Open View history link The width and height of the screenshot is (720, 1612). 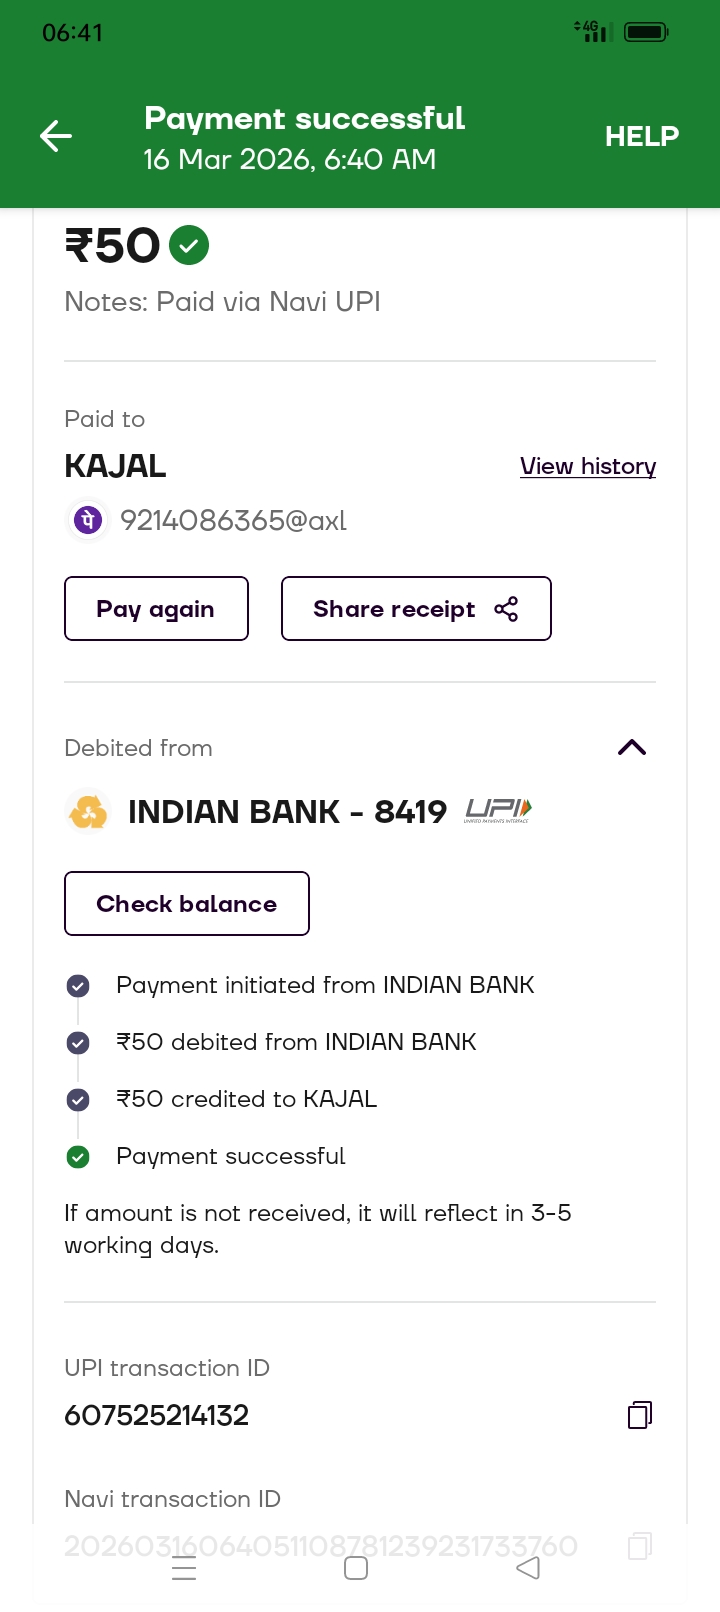[x=588, y=466]
